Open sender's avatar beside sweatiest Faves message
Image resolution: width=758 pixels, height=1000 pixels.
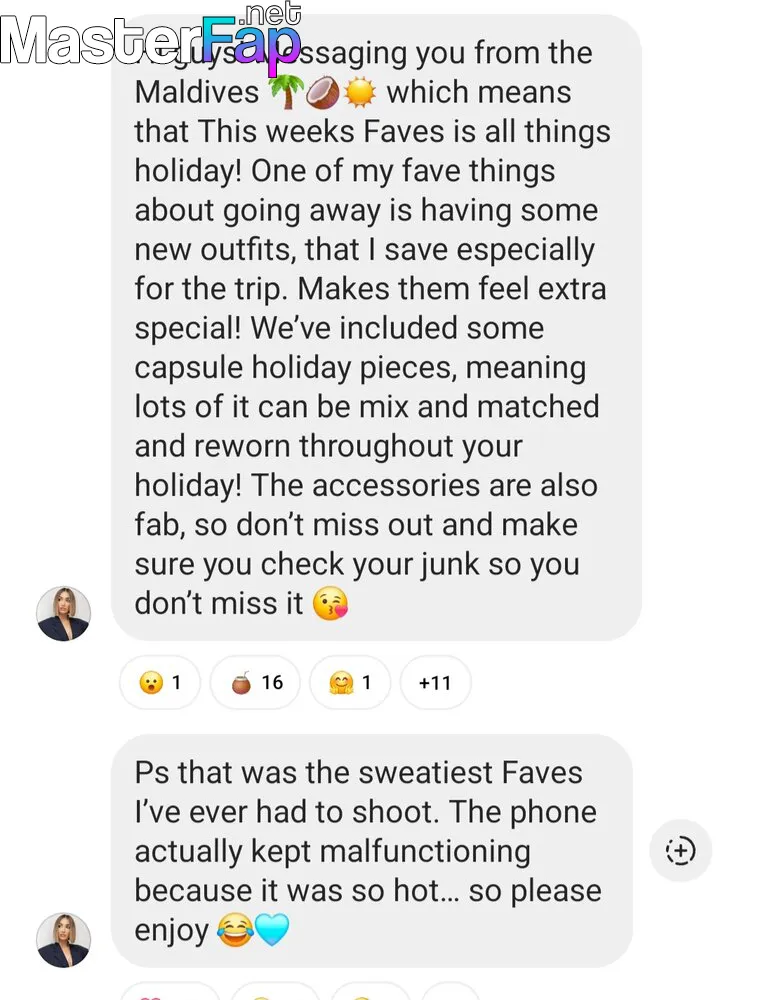[63, 939]
